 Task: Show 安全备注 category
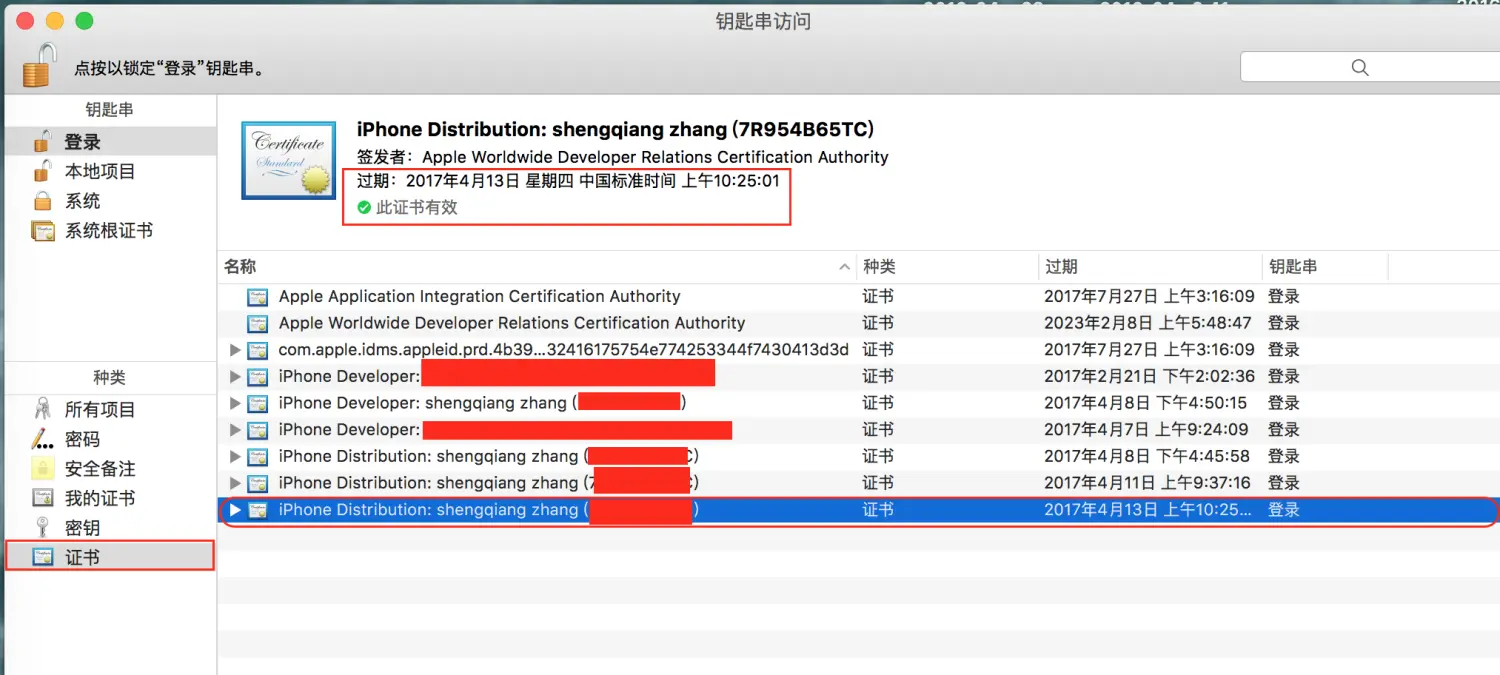point(110,468)
